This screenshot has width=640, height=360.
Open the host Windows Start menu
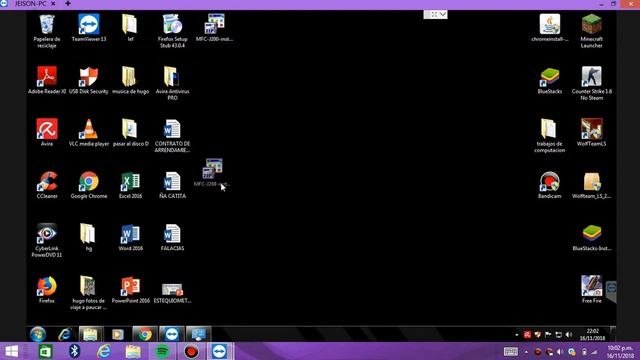(11, 351)
